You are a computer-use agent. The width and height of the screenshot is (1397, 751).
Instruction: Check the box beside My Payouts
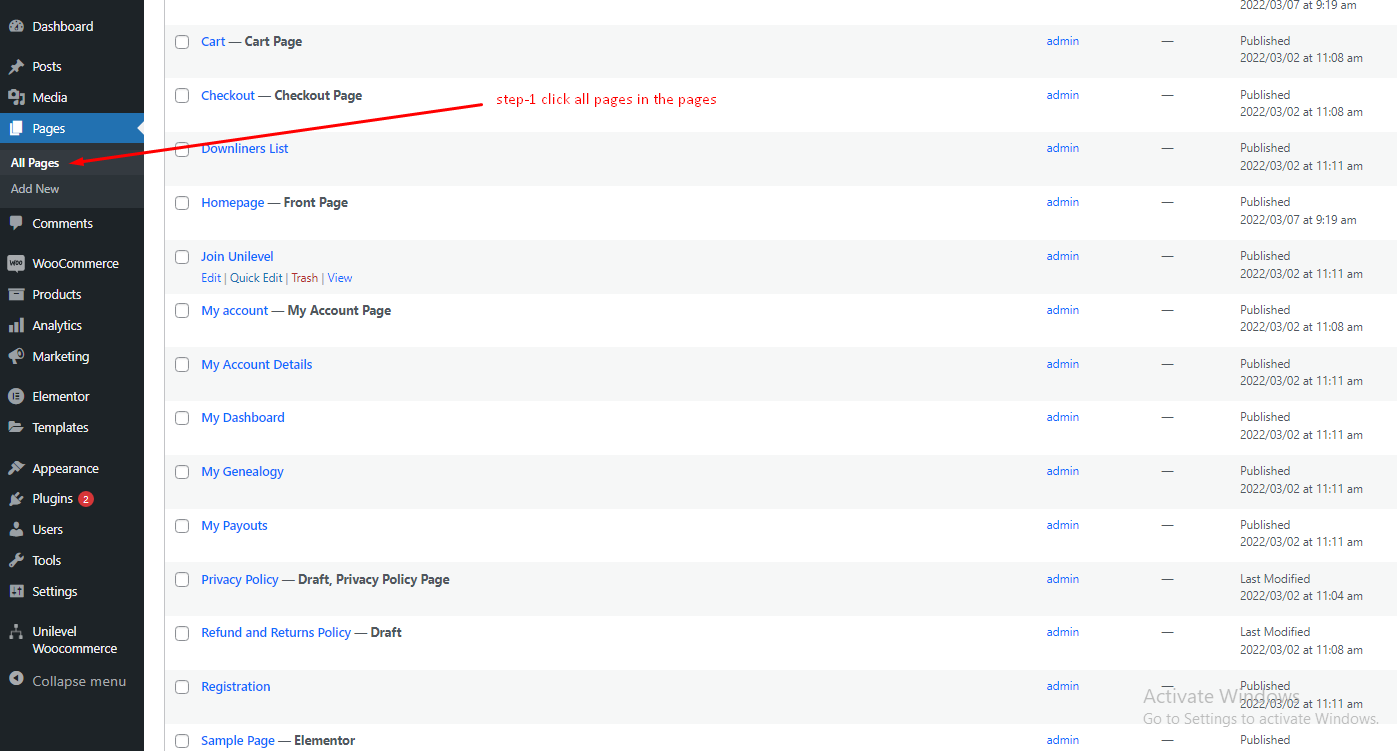[182, 526]
